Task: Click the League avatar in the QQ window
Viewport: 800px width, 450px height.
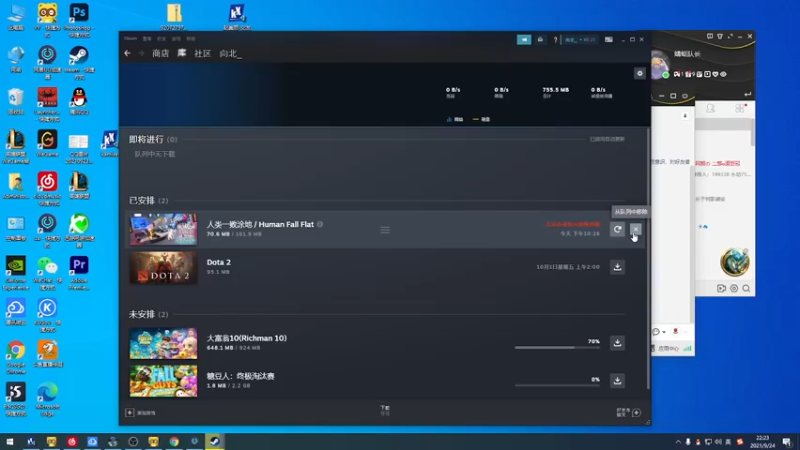Action: coord(735,262)
